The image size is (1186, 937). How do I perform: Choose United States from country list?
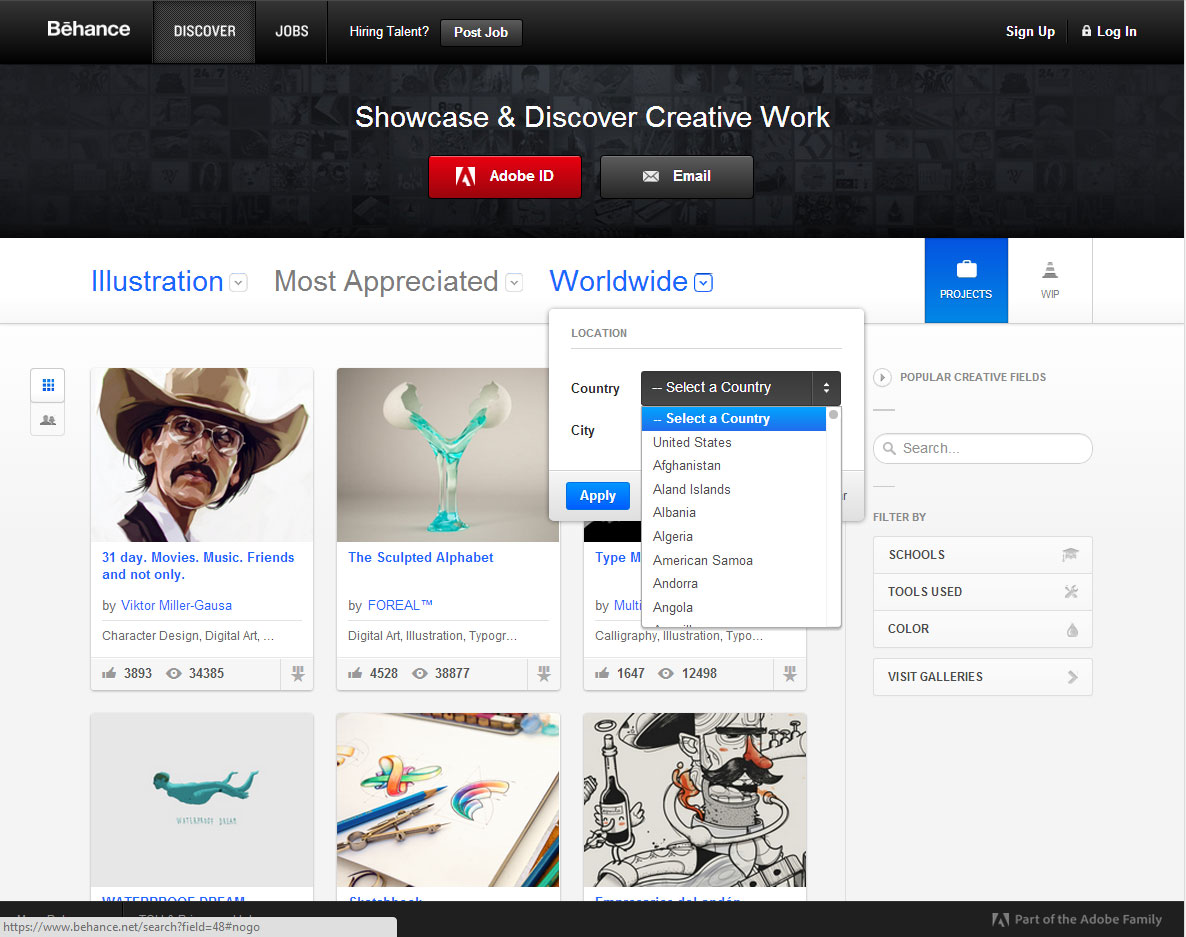[x=692, y=442]
